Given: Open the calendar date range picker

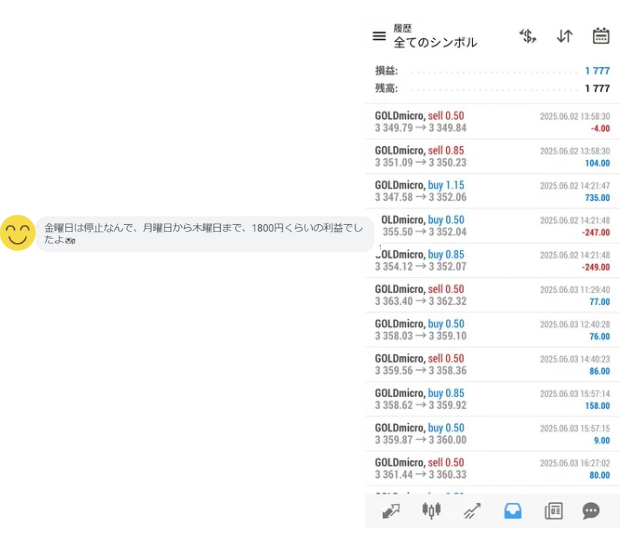Looking at the screenshot, I should coord(601,36).
